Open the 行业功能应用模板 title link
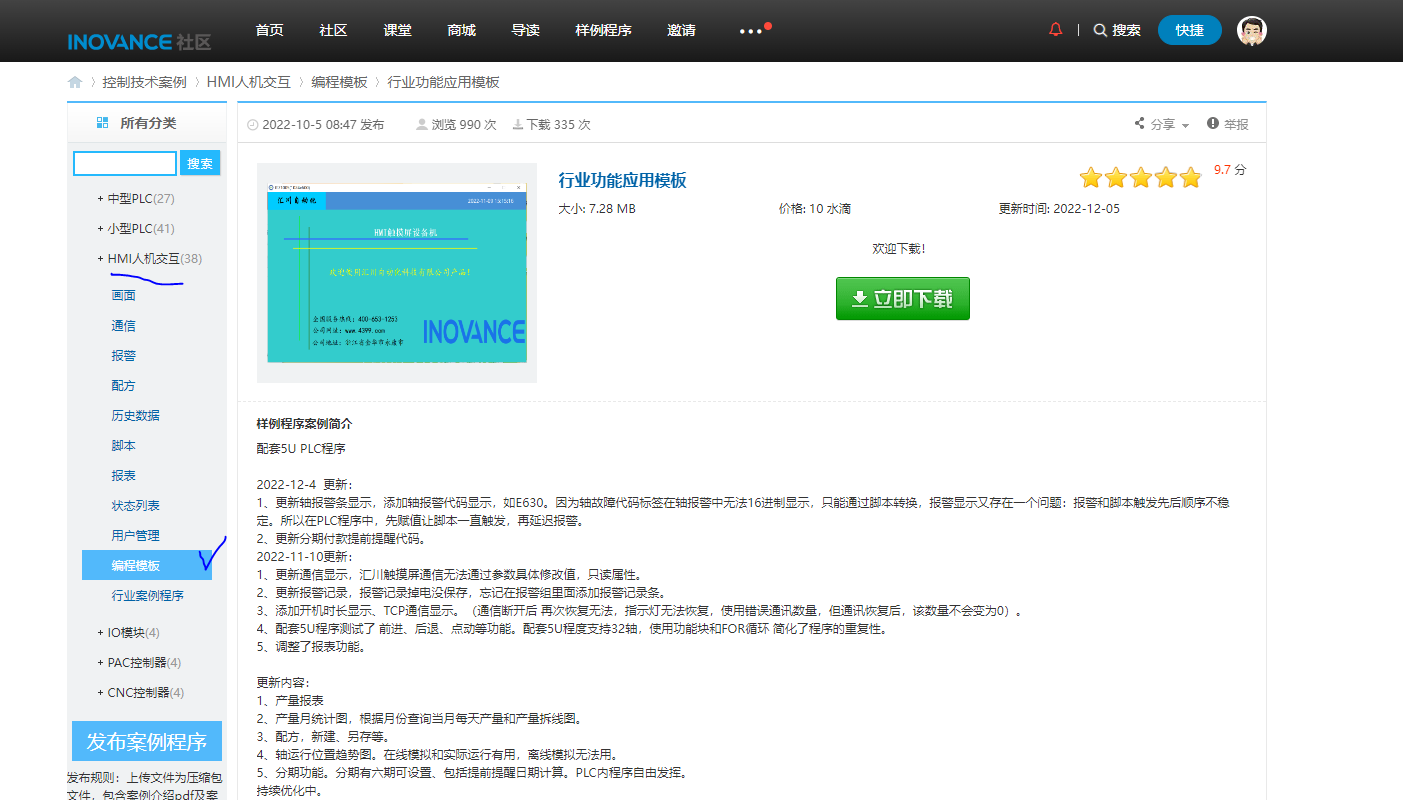The image size is (1403, 800). (x=622, y=180)
